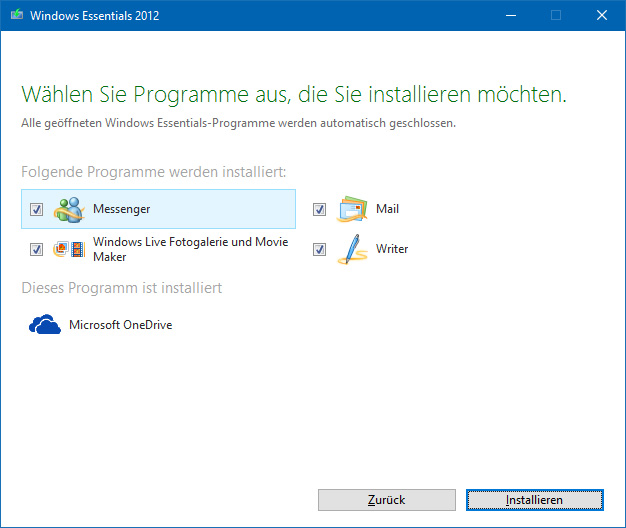Uncheck the Writer checkbox

[319, 249]
